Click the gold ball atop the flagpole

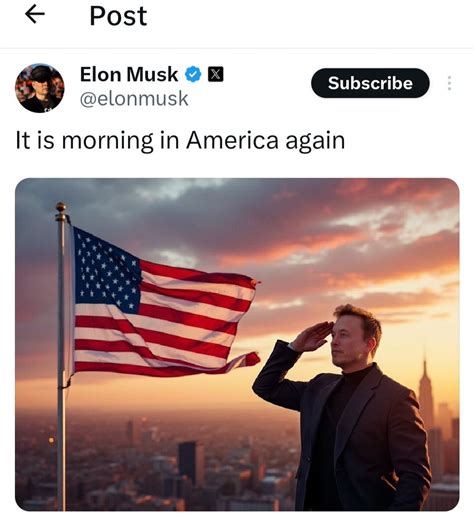click(61, 207)
